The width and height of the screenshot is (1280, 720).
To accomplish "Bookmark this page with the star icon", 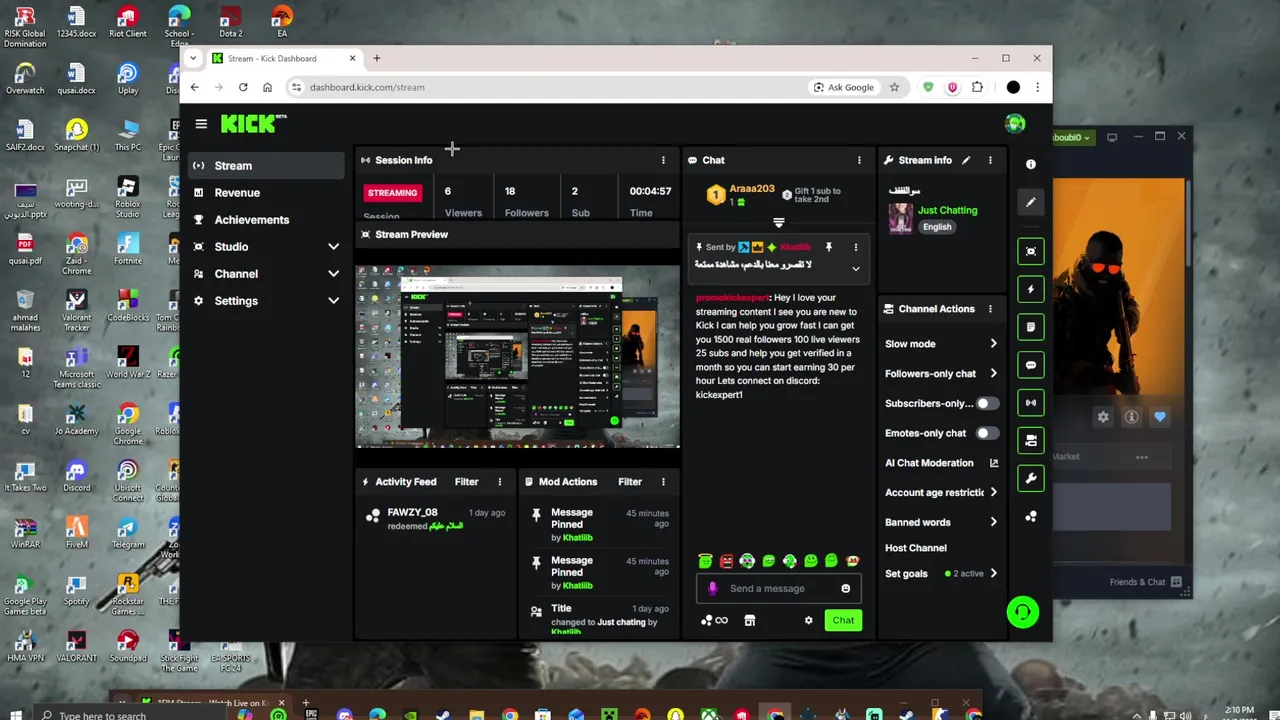I will click(894, 87).
